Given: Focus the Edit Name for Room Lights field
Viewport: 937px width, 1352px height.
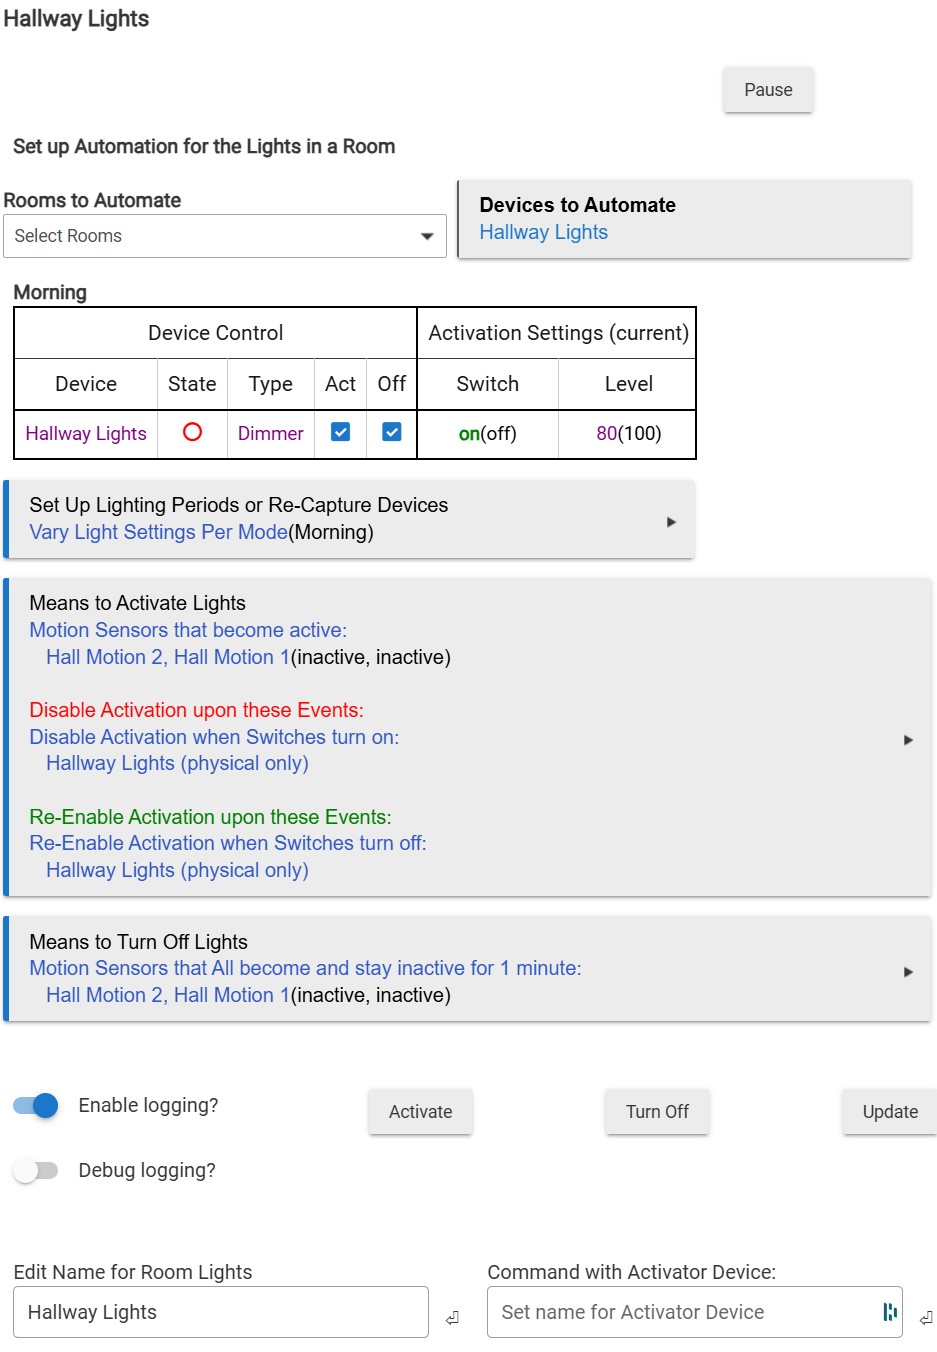Looking at the screenshot, I should click(x=221, y=1312).
